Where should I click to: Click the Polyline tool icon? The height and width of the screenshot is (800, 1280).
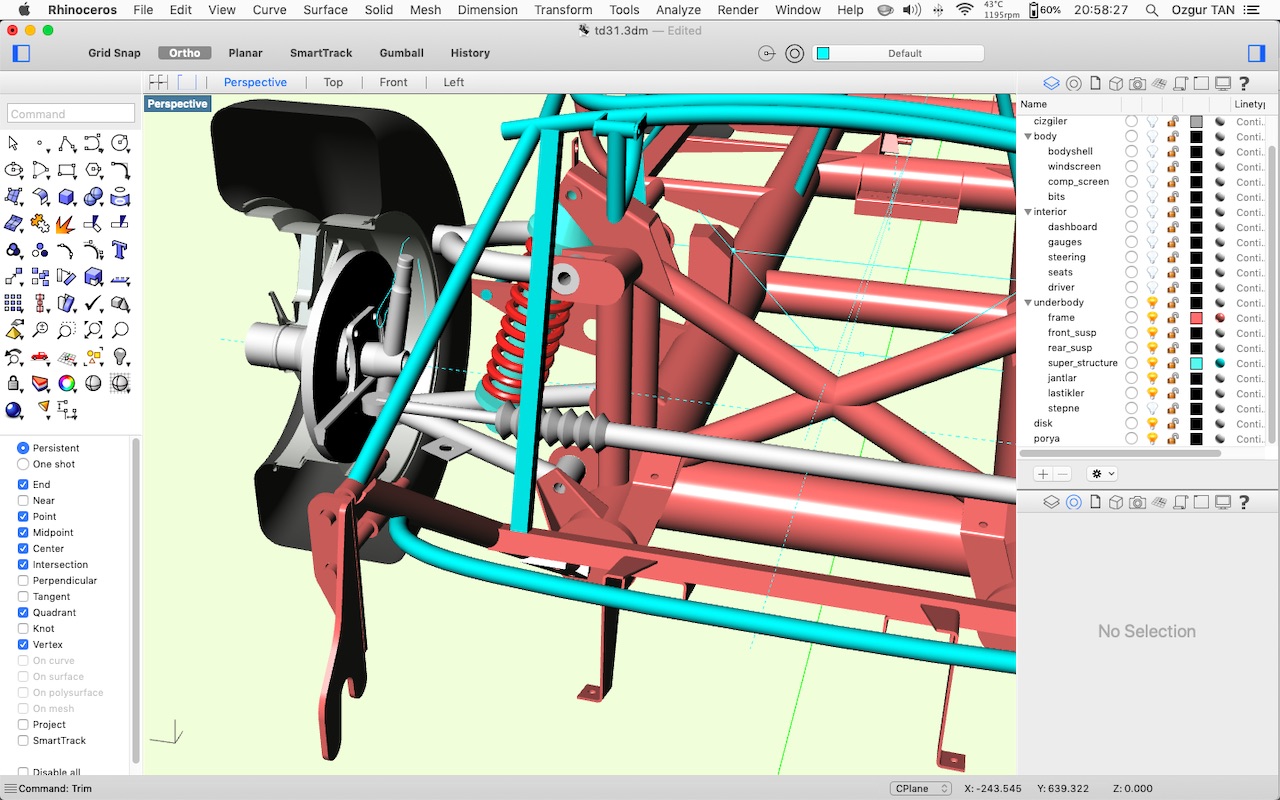point(67,143)
